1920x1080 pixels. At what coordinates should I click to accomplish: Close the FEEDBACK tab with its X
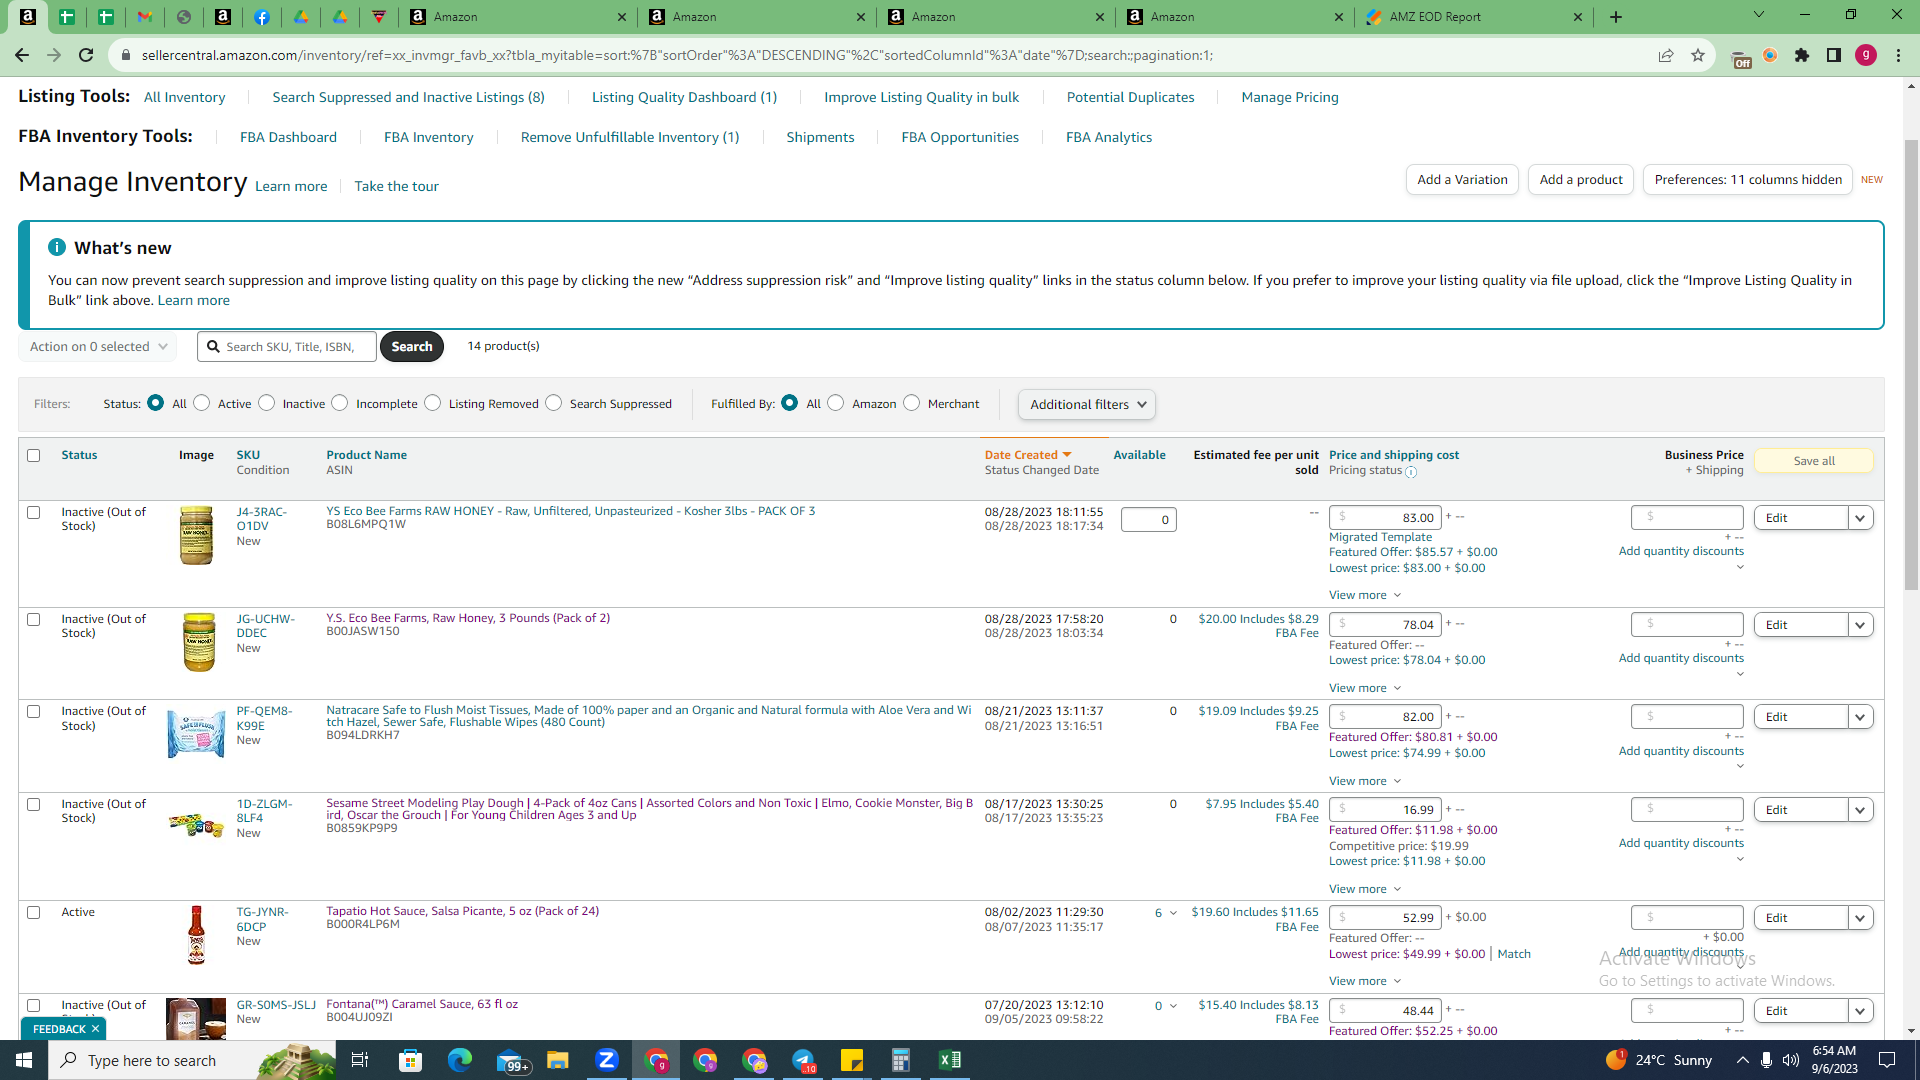point(96,1029)
